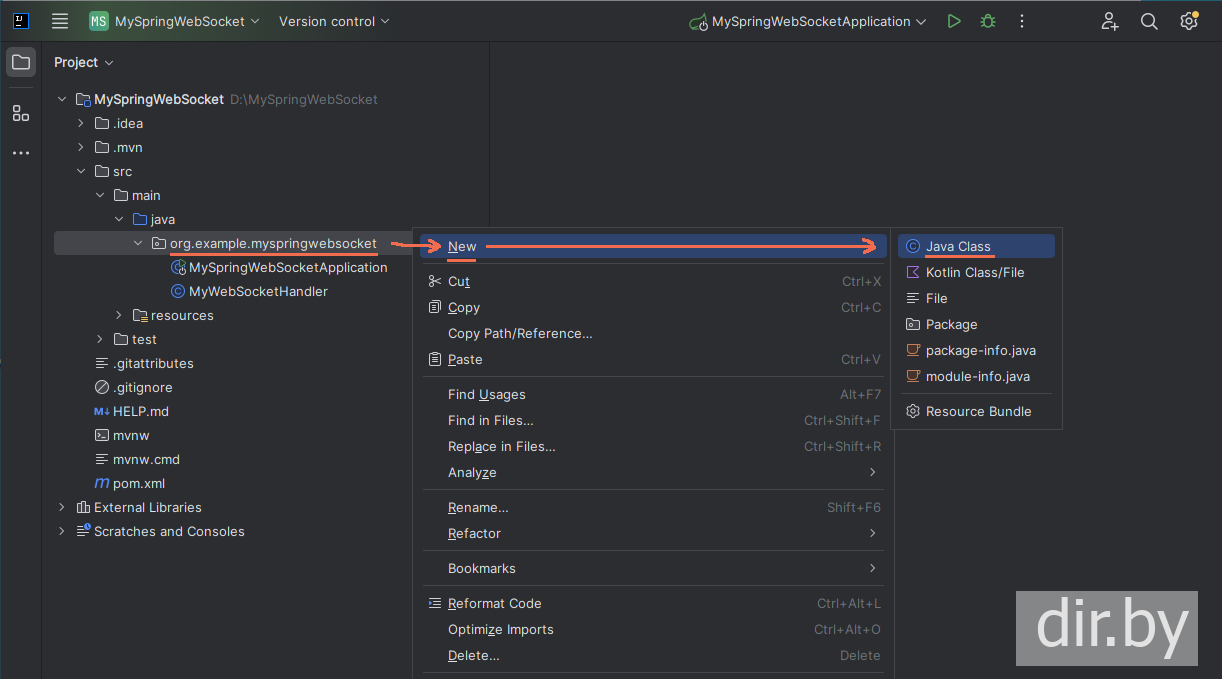Collapse the java folder chevron
The image size is (1222, 679).
[119, 219]
